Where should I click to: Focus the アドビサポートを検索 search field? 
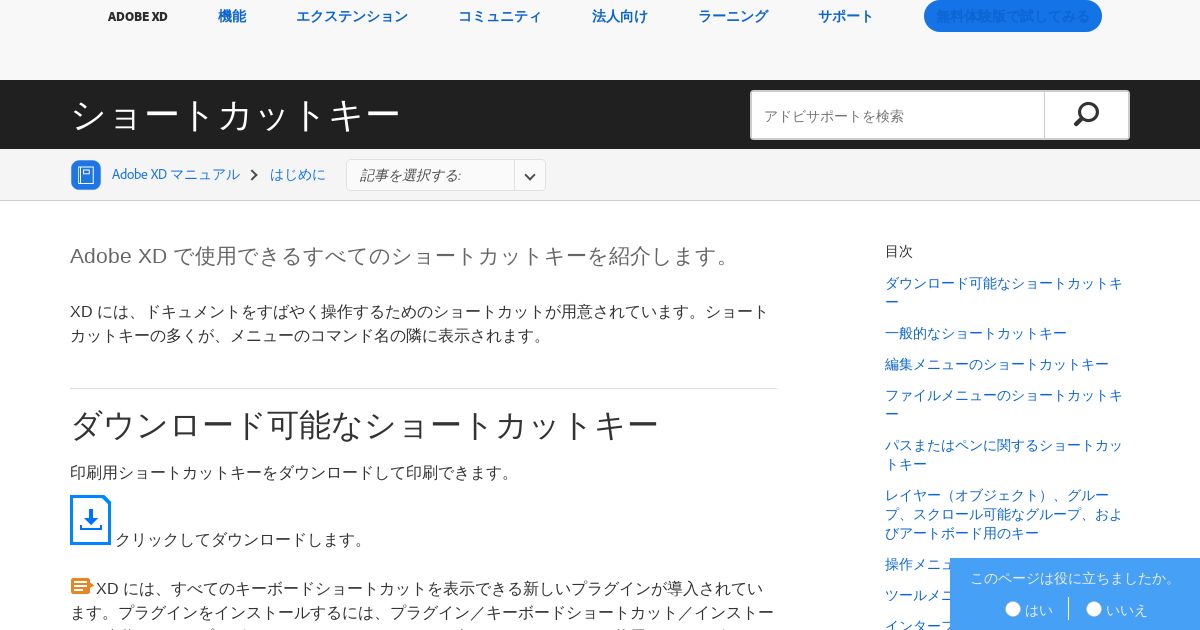pos(898,115)
